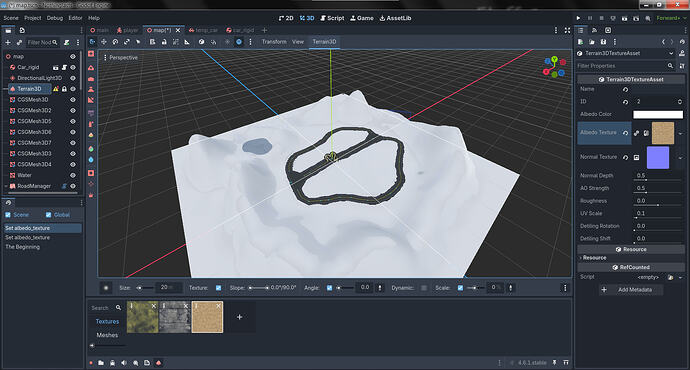This screenshot has height=370, width=690.
Task: Run the project with the play icon
Action: click(x=578, y=18)
